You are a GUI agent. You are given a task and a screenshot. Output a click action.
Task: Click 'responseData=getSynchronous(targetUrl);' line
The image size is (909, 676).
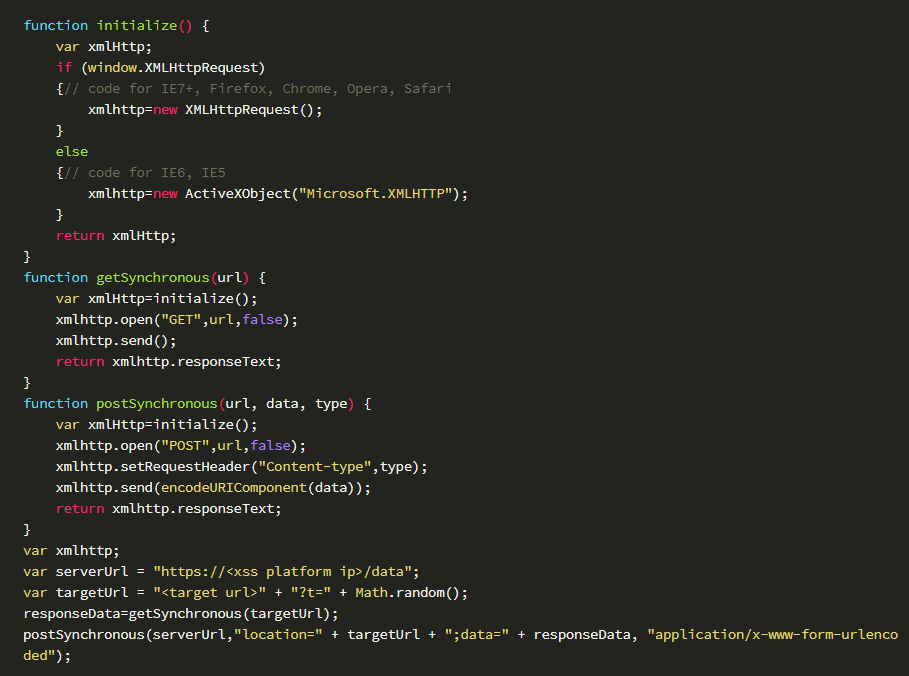(181, 613)
